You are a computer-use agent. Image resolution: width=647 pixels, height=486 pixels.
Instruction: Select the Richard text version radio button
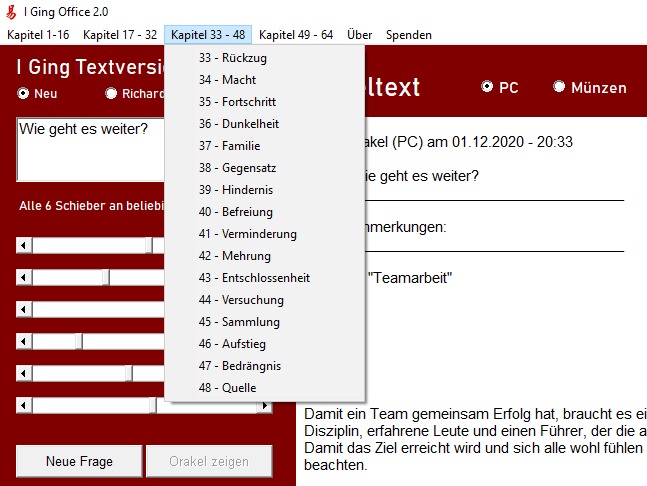tap(111, 94)
